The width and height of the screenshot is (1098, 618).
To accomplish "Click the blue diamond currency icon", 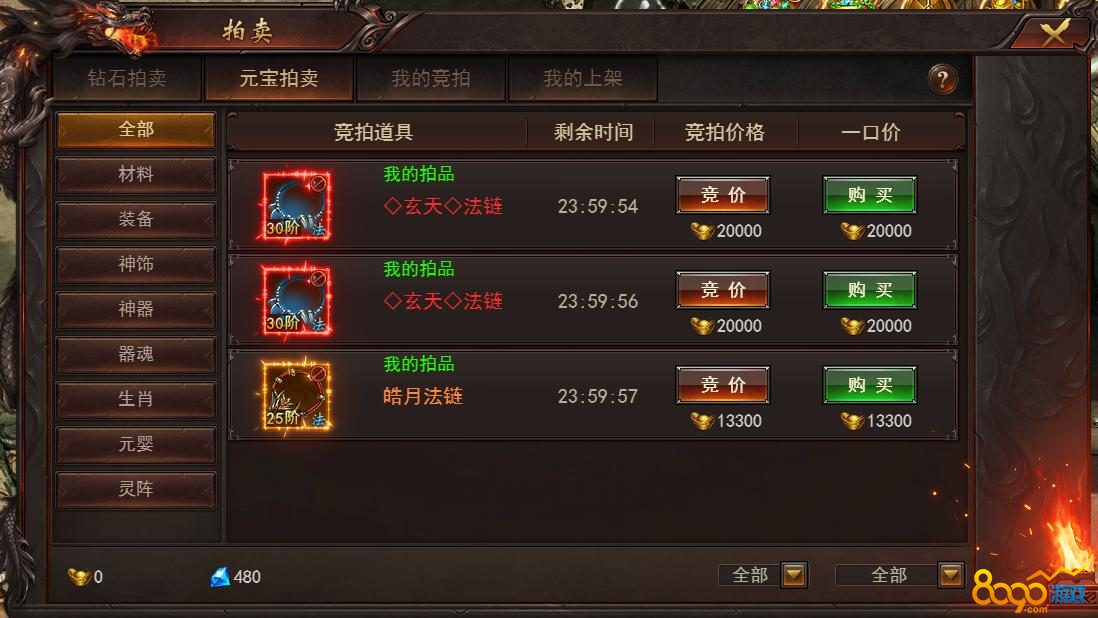I will (x=220, y=577).
